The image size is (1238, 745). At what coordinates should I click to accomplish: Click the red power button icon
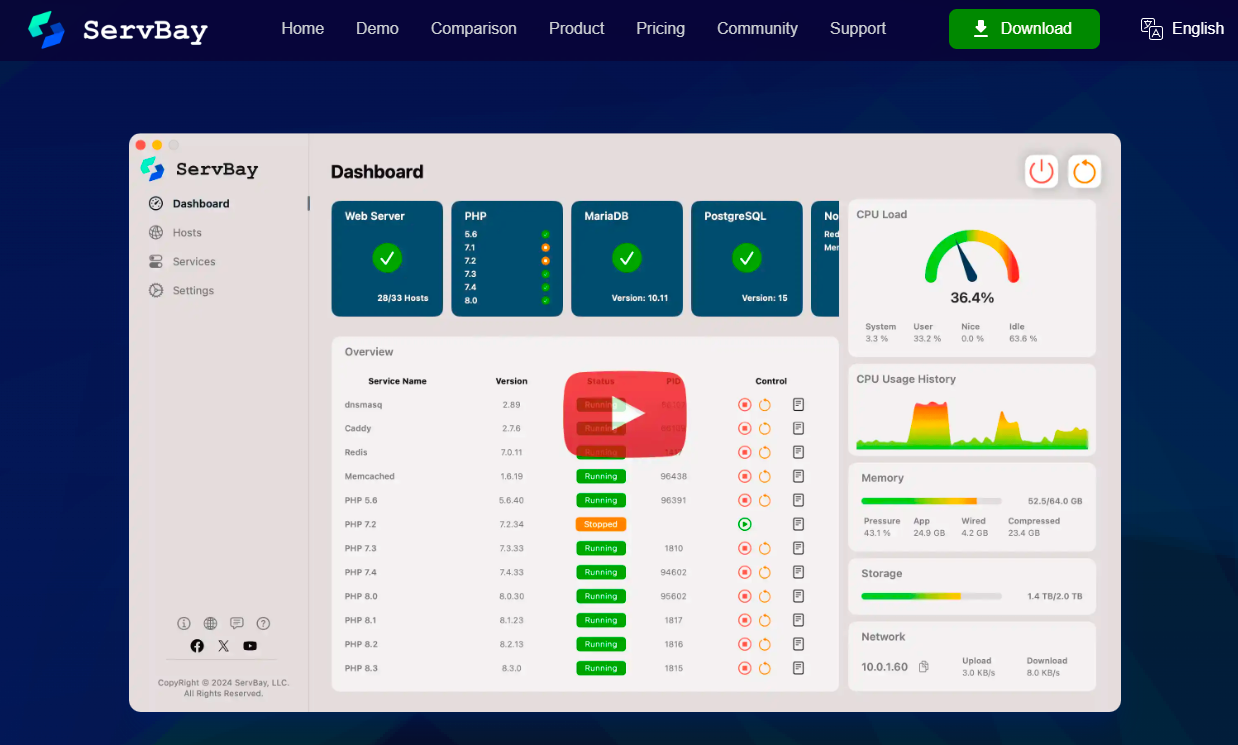1042,171
